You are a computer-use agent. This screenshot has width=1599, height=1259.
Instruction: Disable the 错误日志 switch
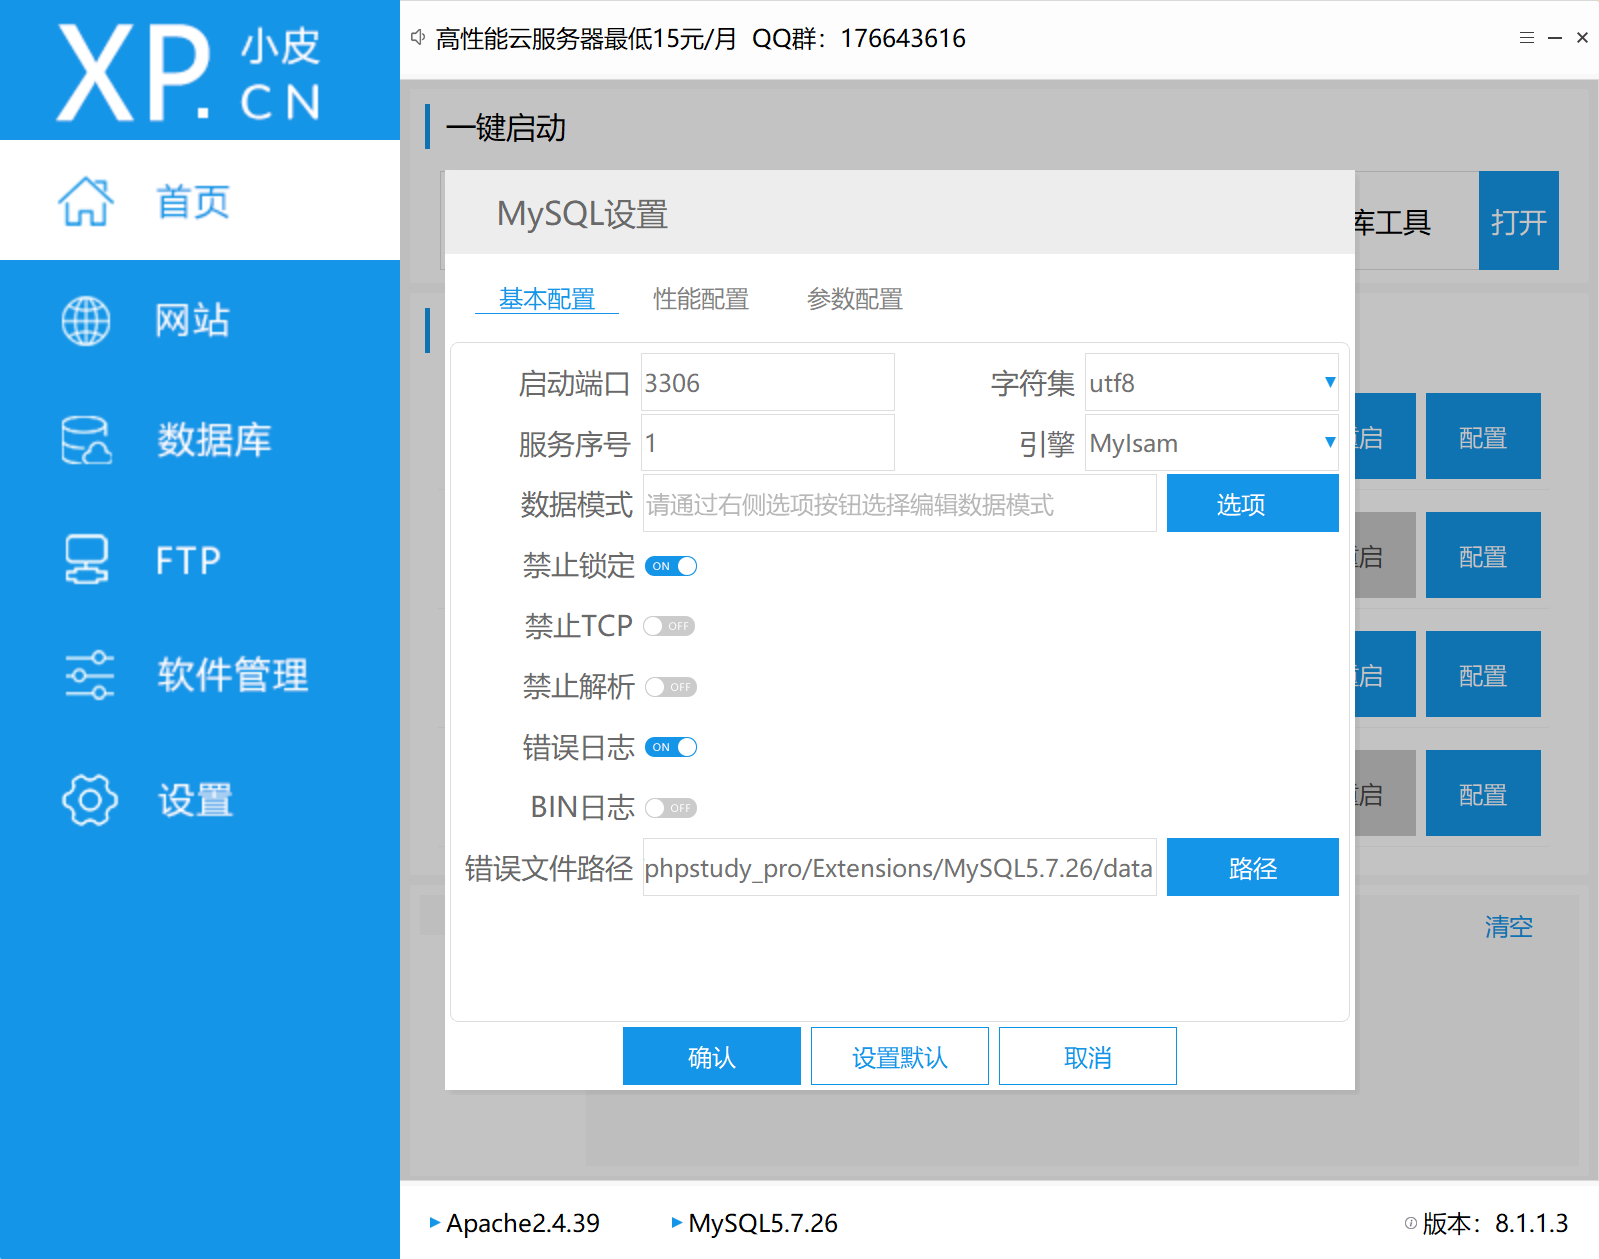pyautogui.click(x=671, y=747)
